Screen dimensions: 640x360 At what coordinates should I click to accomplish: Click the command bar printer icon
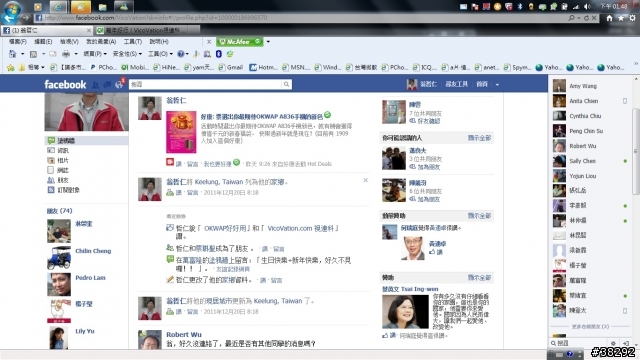66,54
